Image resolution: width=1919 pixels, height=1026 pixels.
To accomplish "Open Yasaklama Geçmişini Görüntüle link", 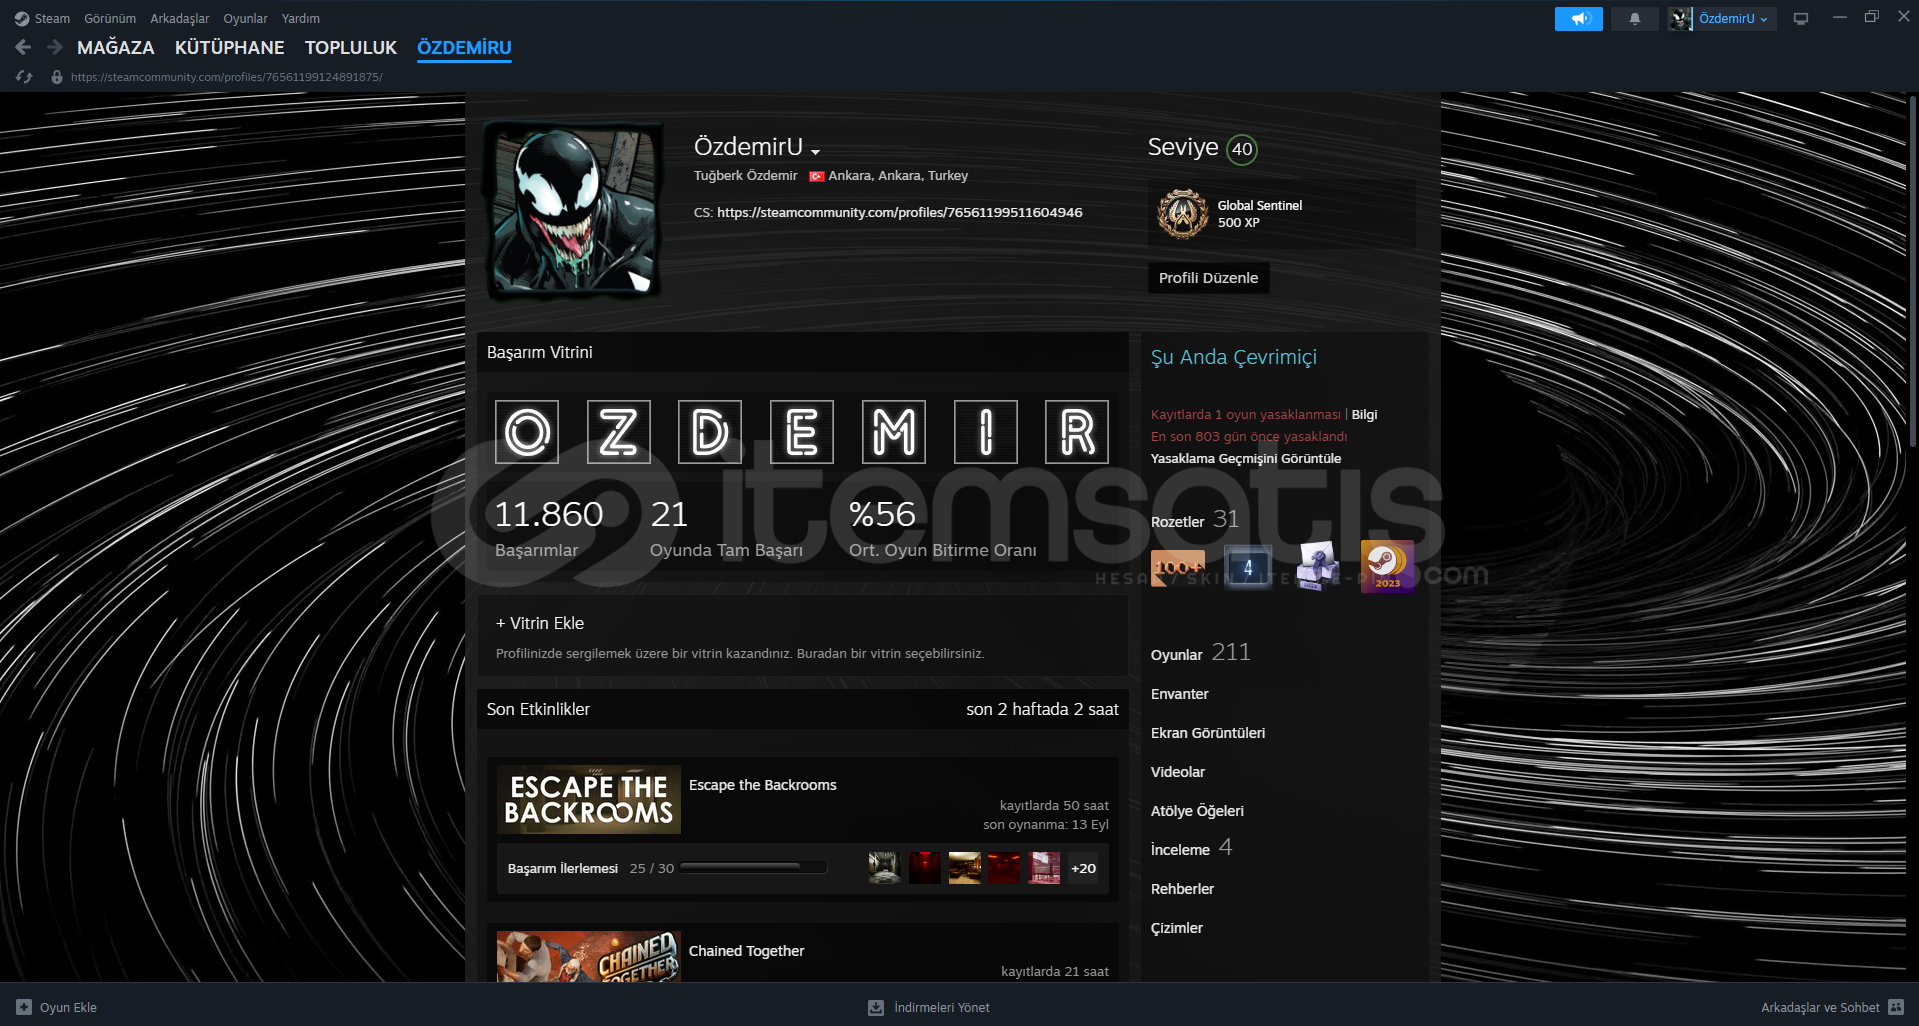I will point(1246,458).
